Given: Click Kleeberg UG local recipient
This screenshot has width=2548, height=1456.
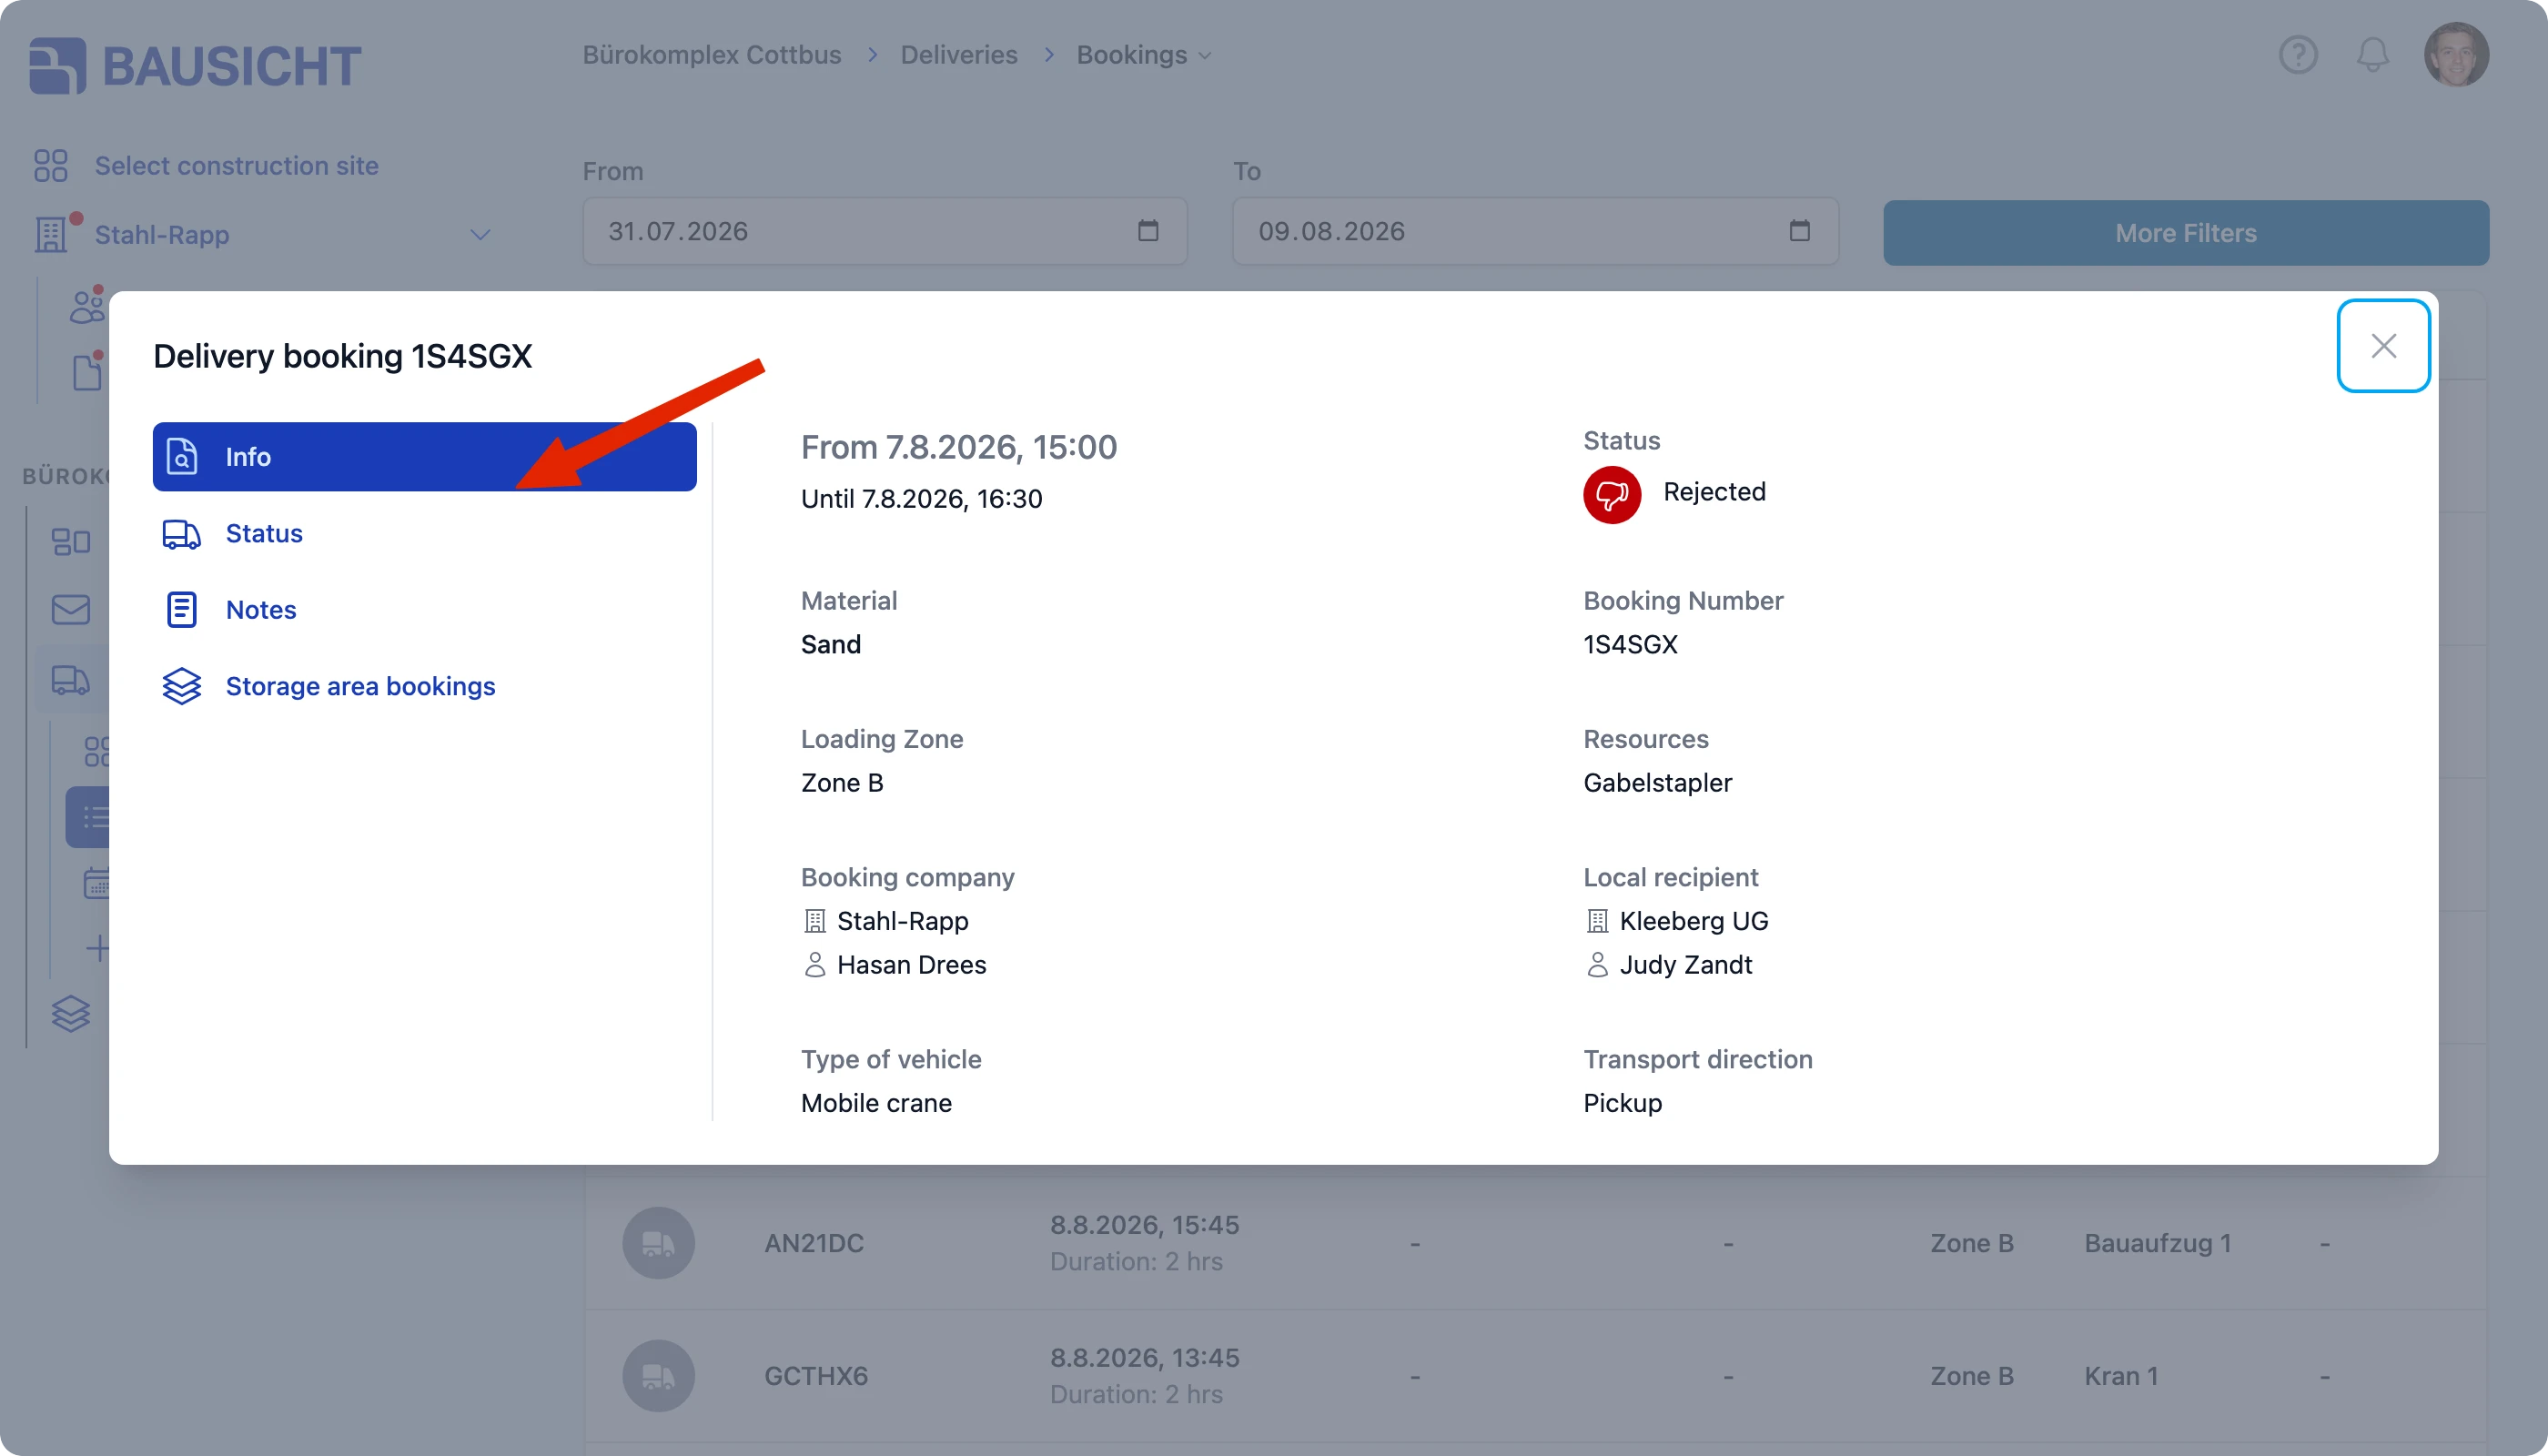Looking at the screenshot, I should coord(1694,921).
